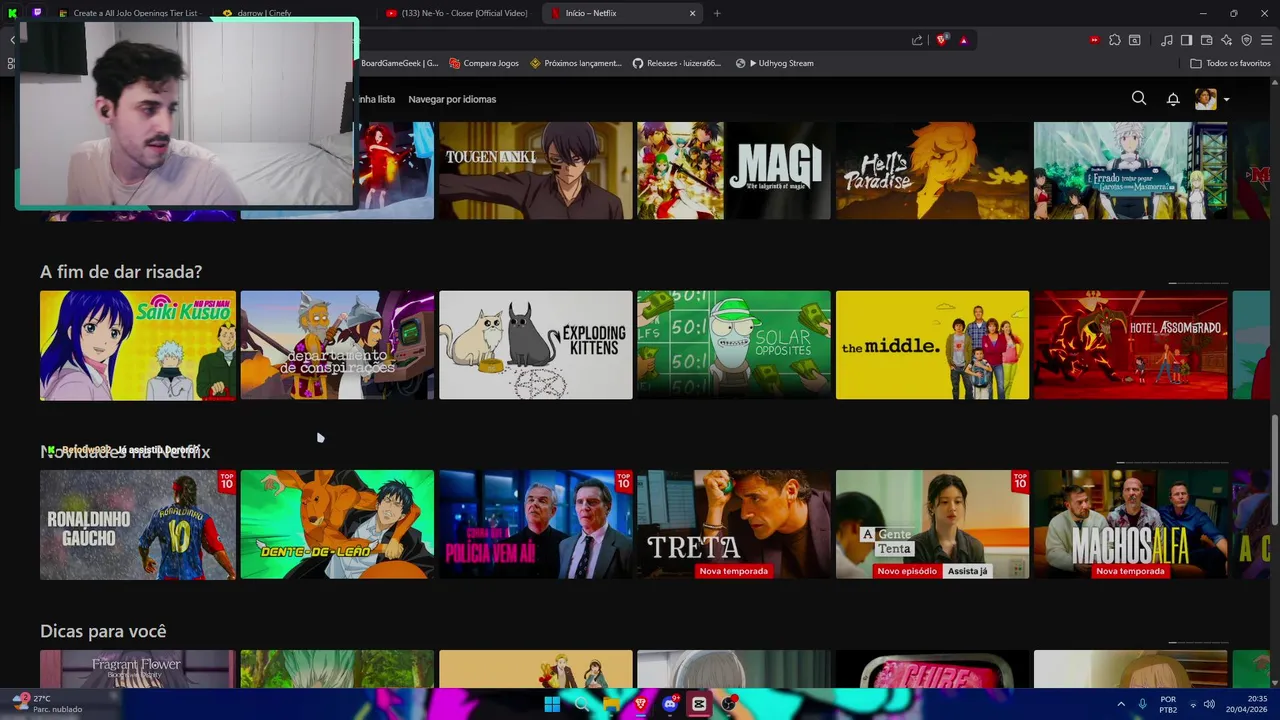Open CapCut from the taskbar
This screenshot has height=720, width=1280.
pyautogui.click(x=699, y=704)
